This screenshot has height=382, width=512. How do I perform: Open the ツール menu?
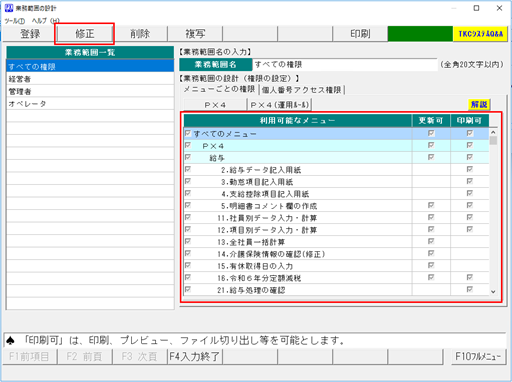[x=15, y=21]
